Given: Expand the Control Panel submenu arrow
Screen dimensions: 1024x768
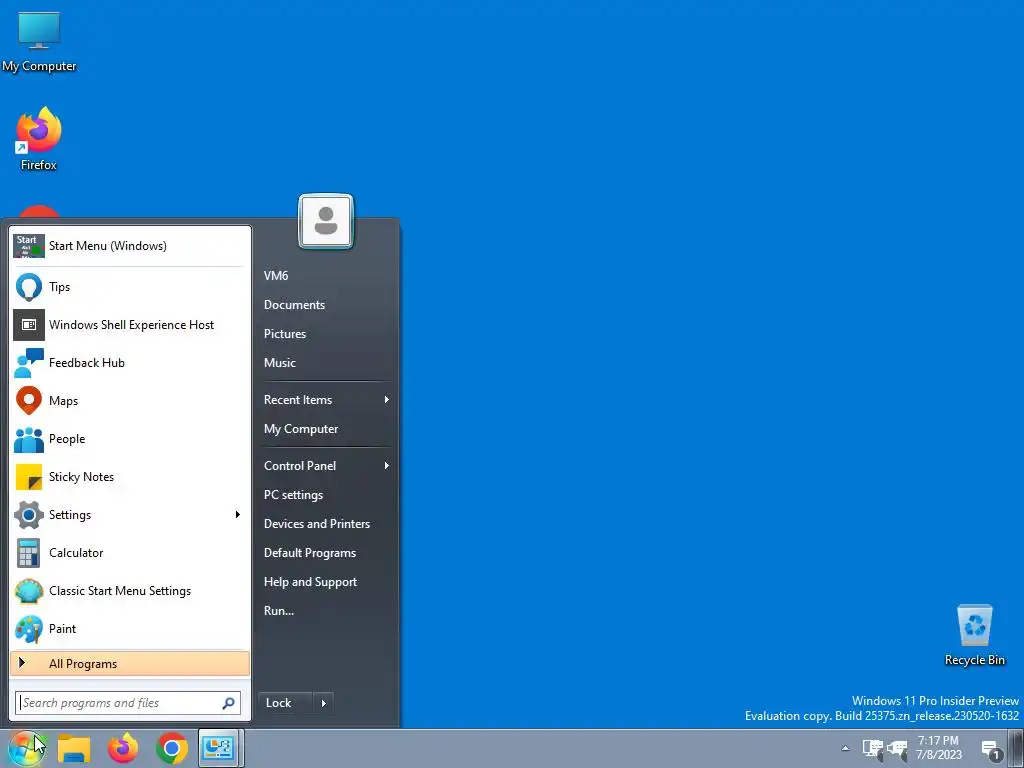Looking at the screenshot, I should pos(387,466).
